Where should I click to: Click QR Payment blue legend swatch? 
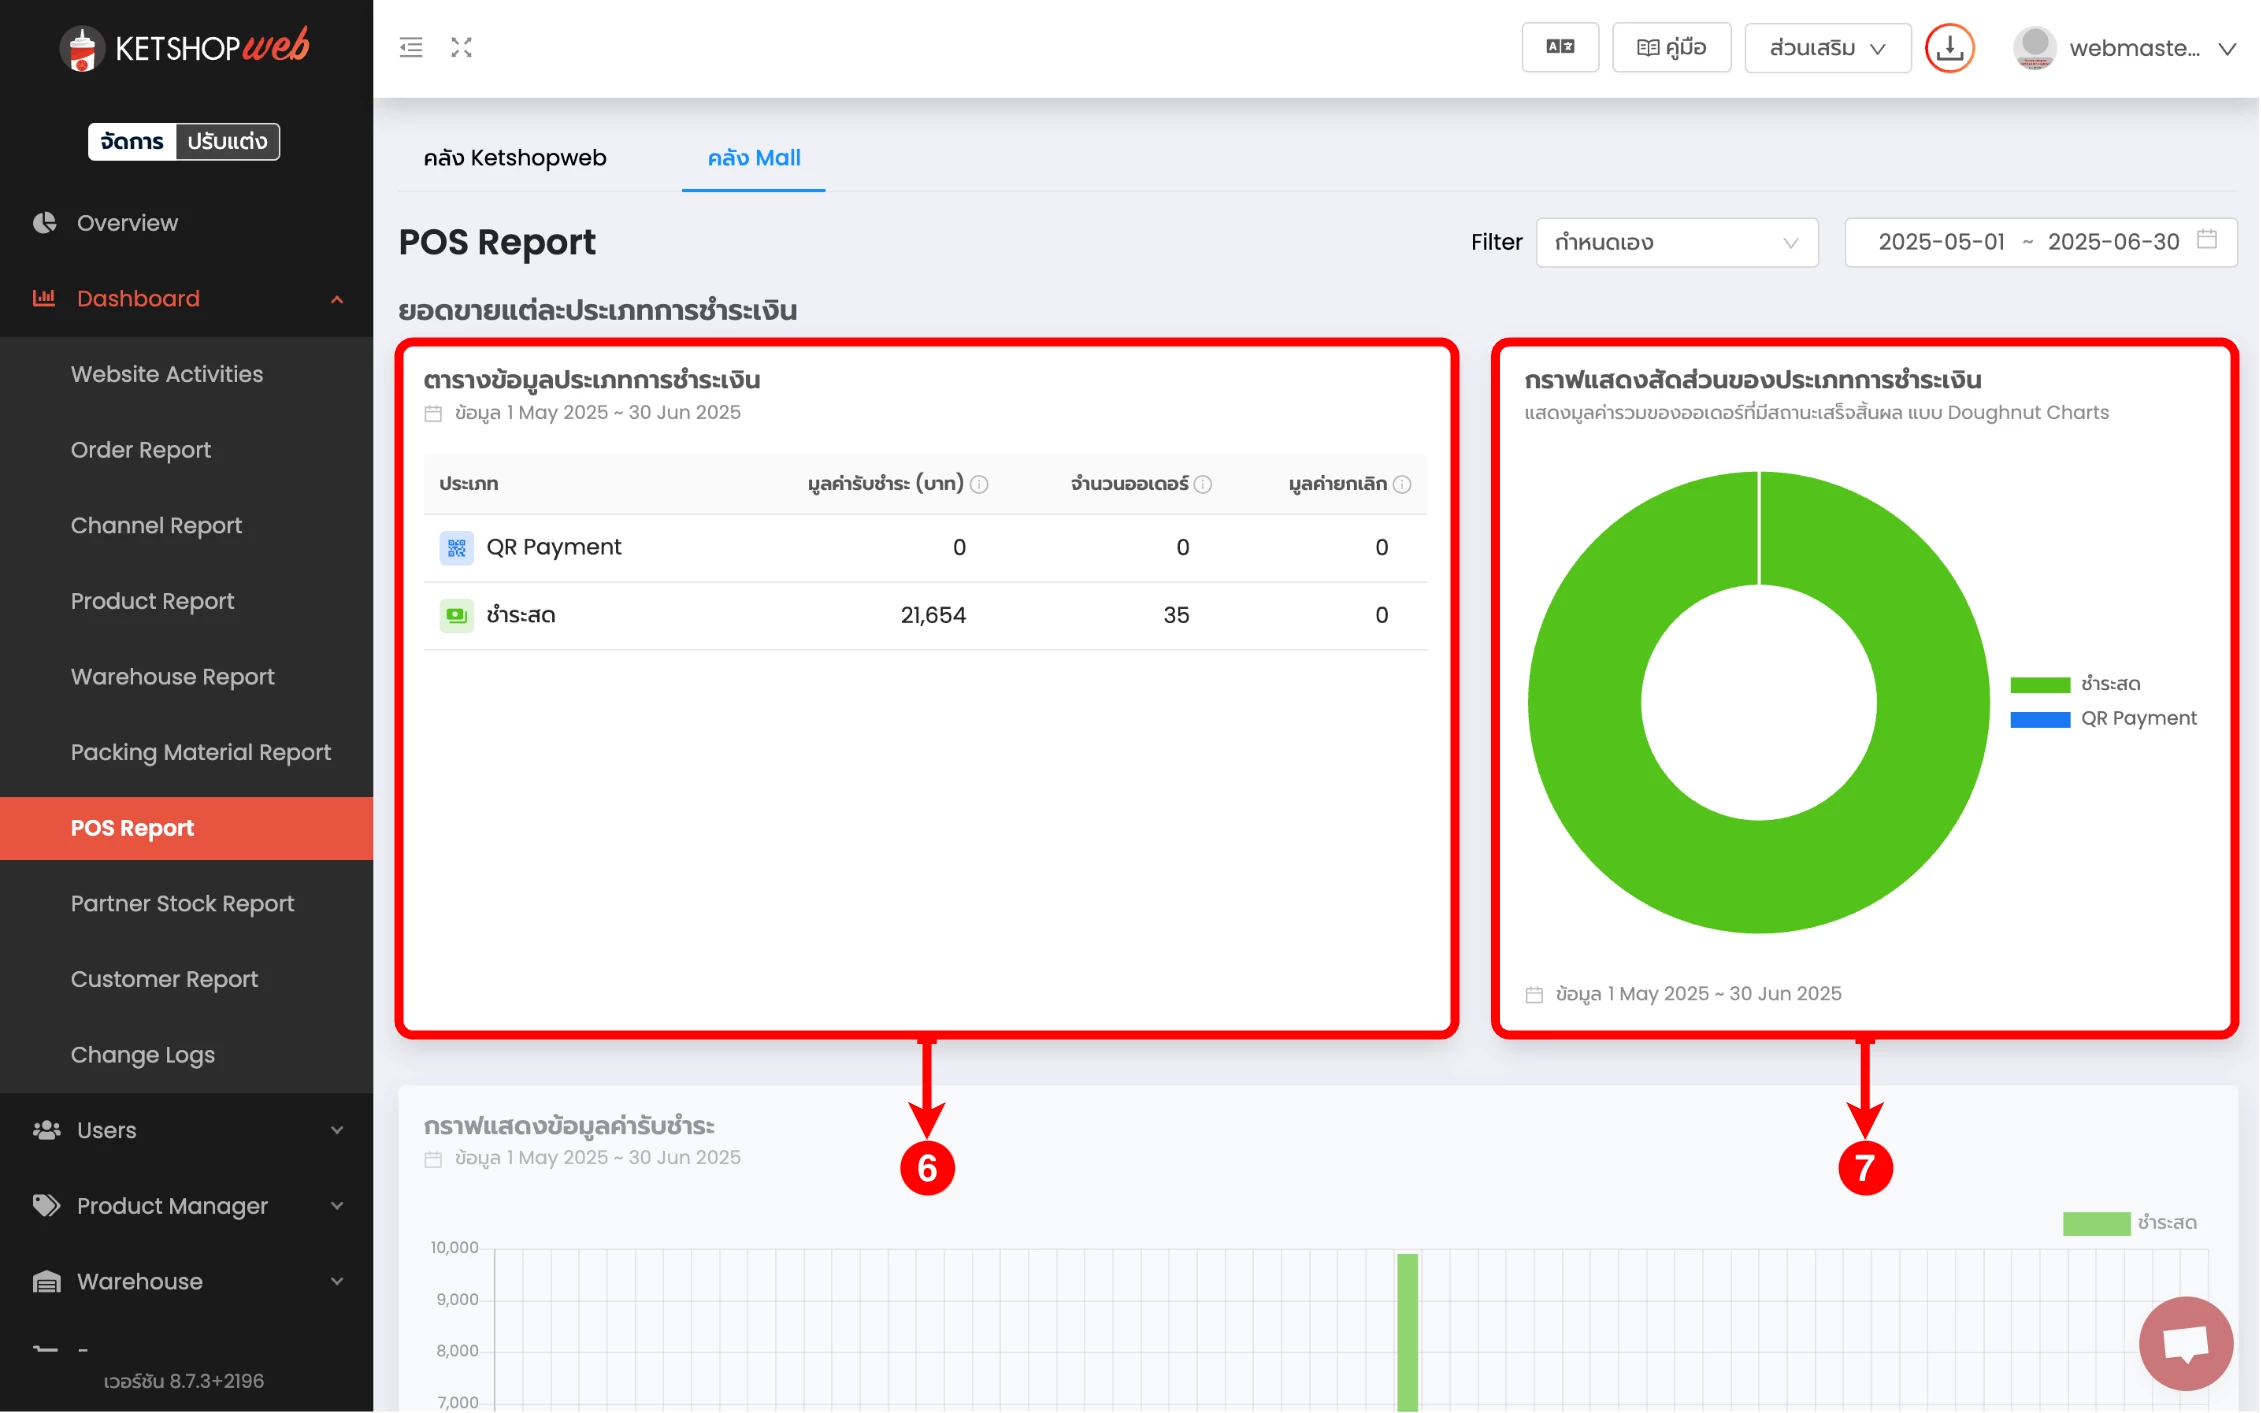point(2040,719)
